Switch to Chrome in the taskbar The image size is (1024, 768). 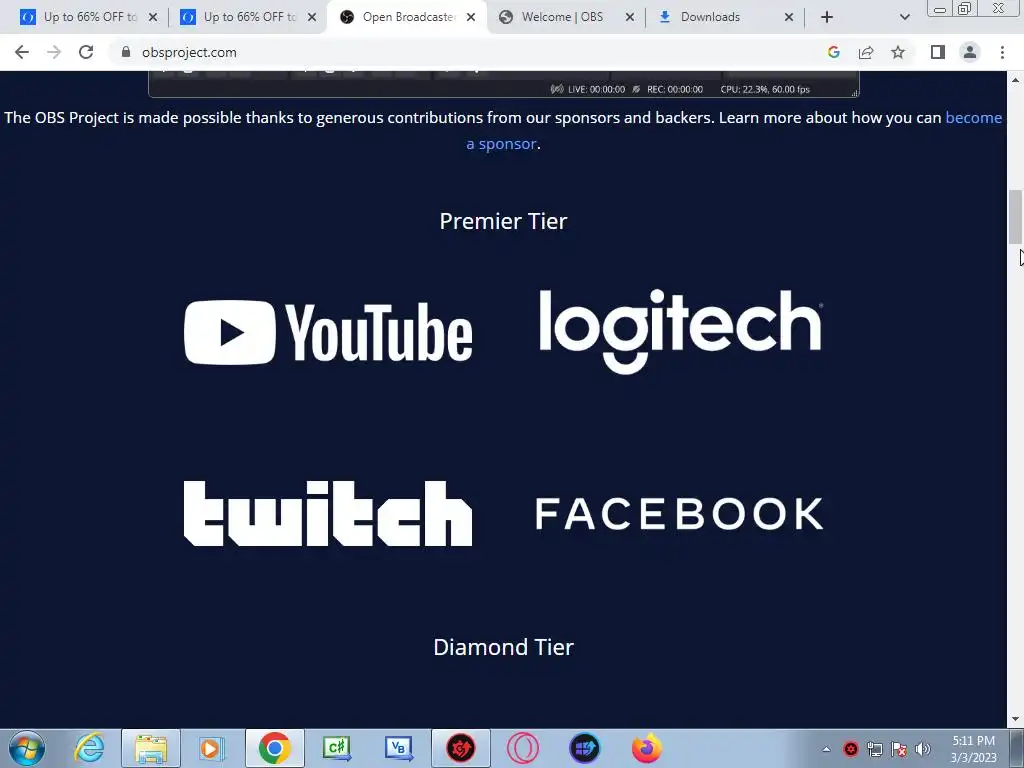[274, 748]
